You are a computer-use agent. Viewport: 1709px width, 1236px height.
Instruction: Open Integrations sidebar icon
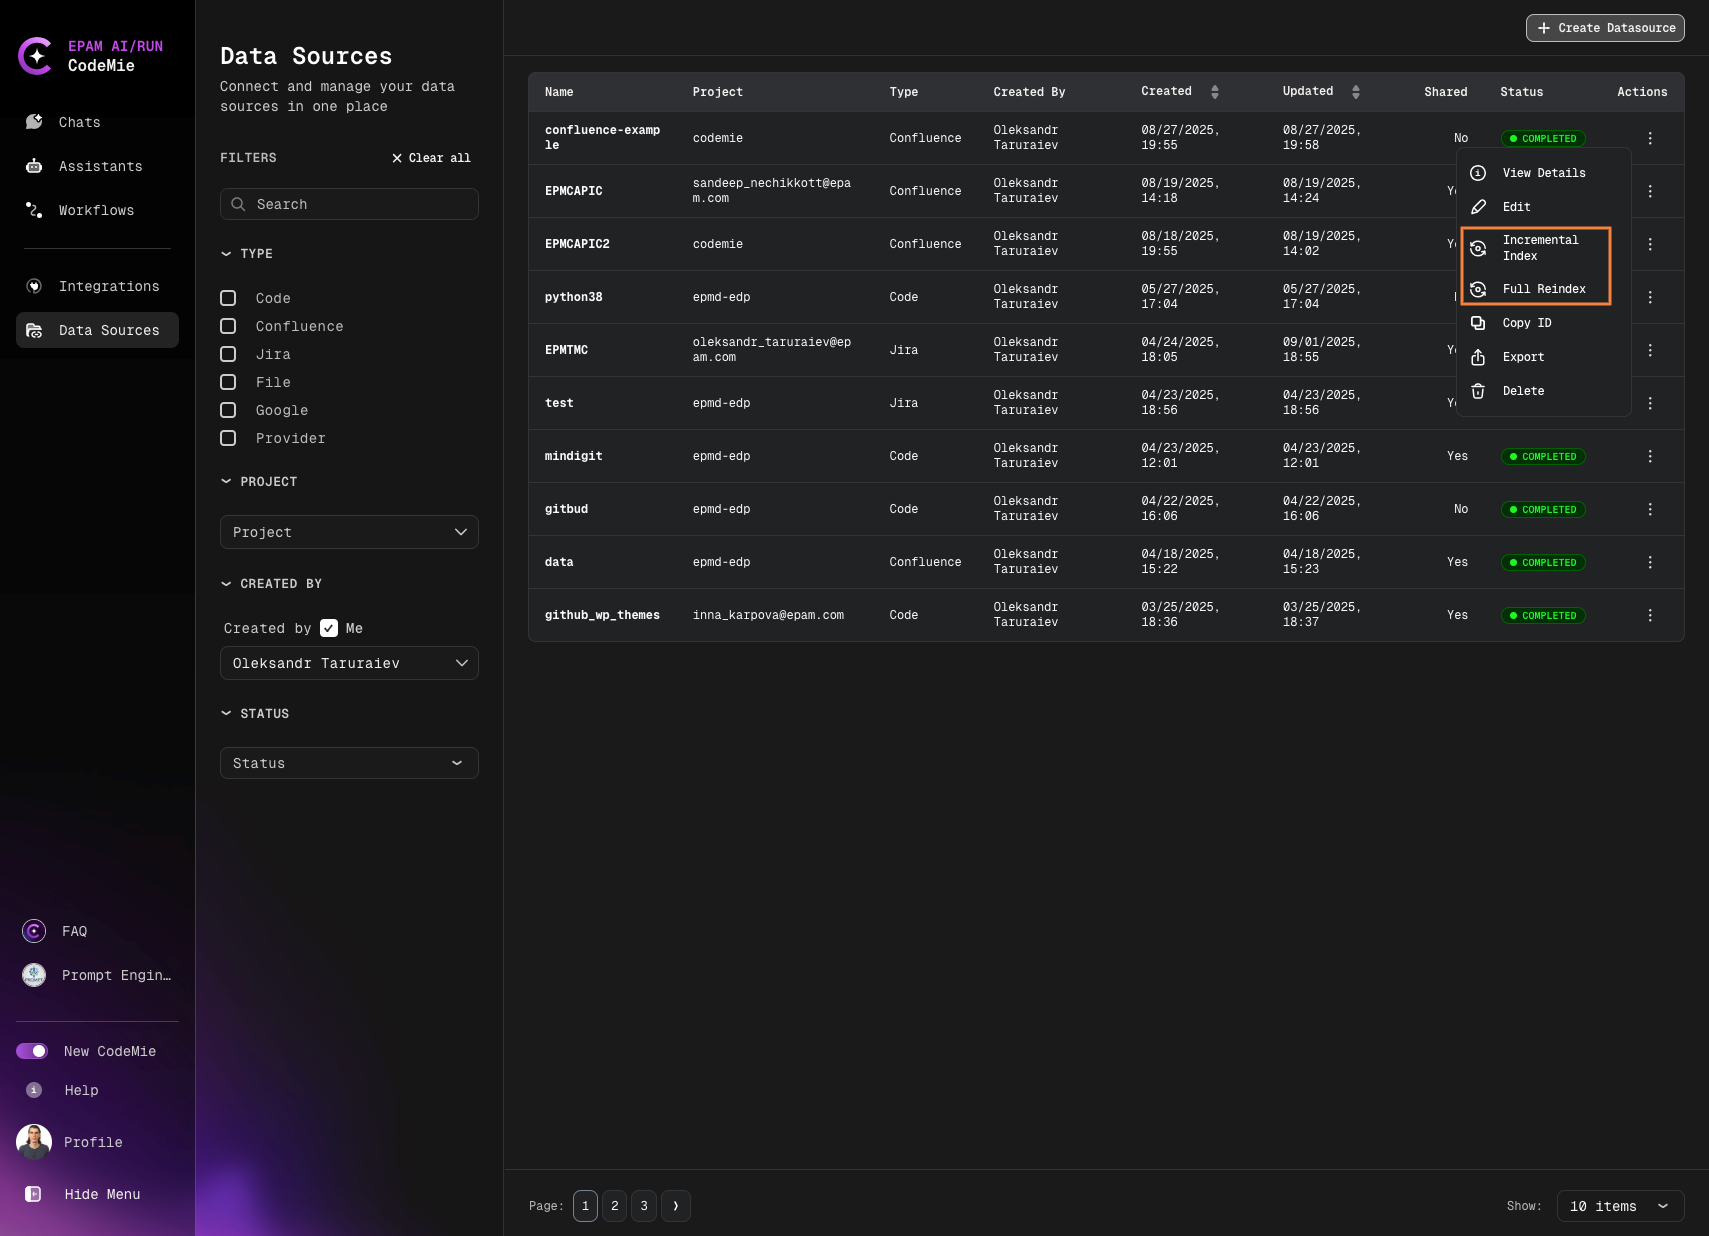(x=34, y=286)
